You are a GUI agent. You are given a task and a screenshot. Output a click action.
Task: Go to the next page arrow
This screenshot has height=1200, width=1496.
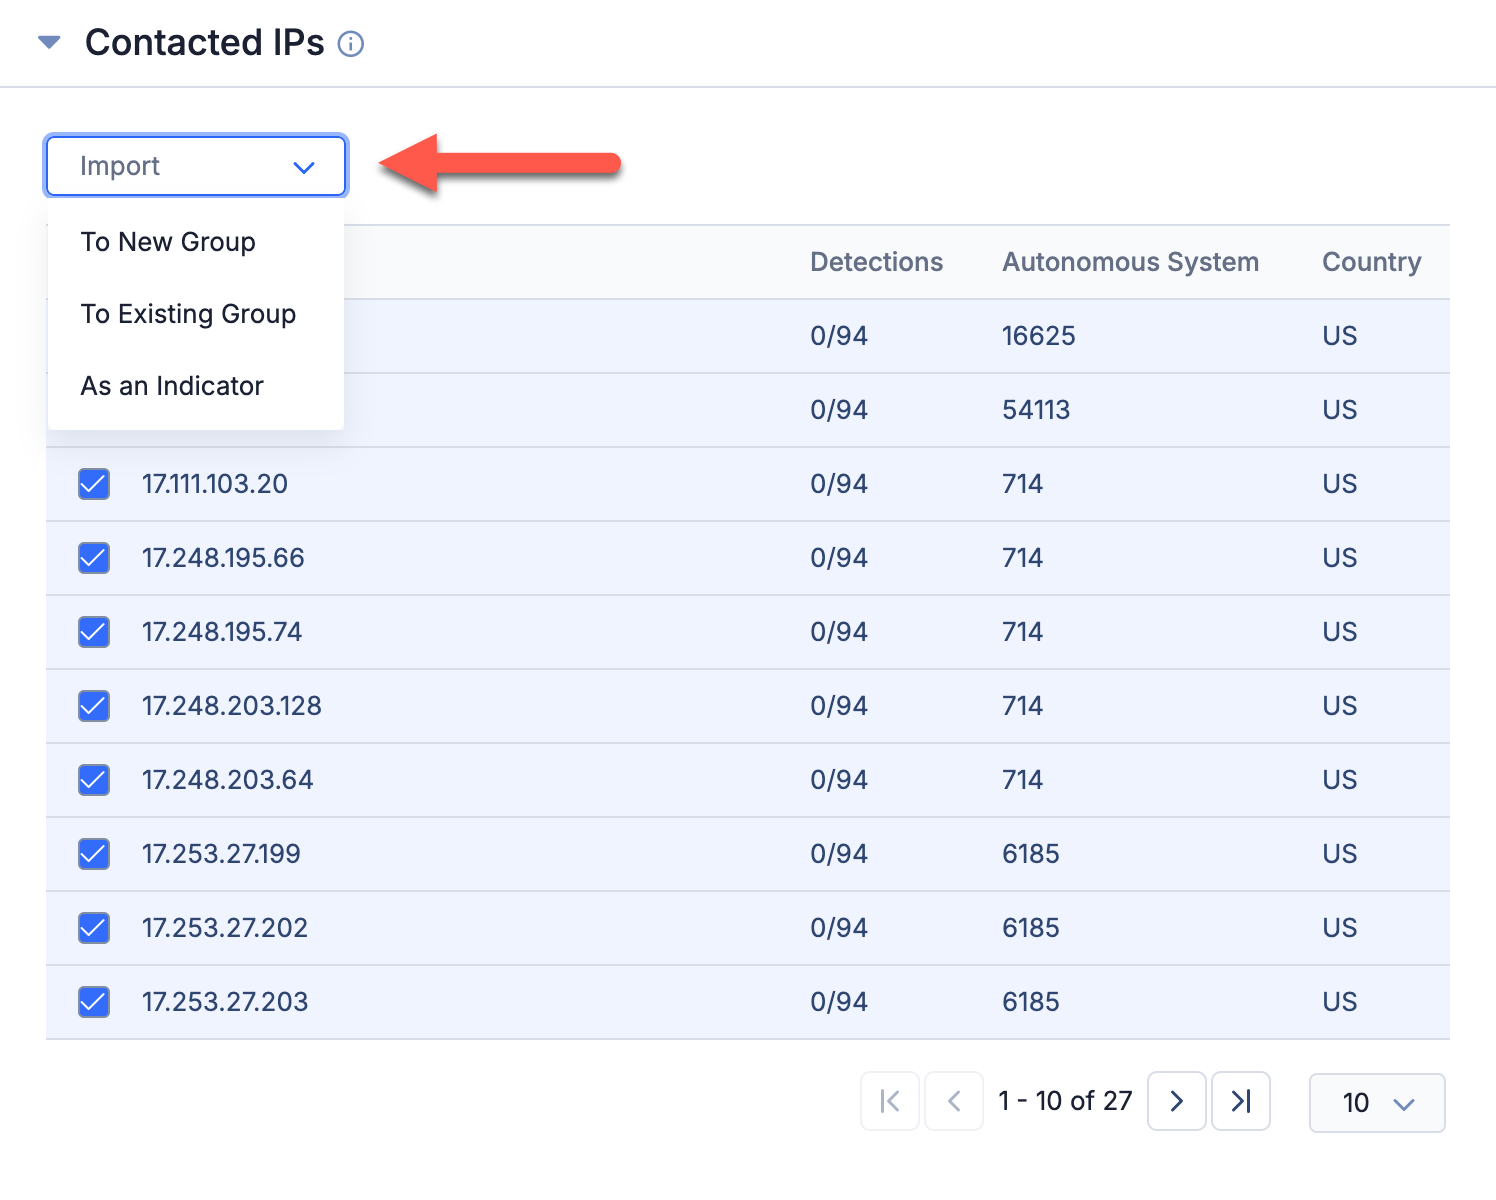[1177, 1101]
